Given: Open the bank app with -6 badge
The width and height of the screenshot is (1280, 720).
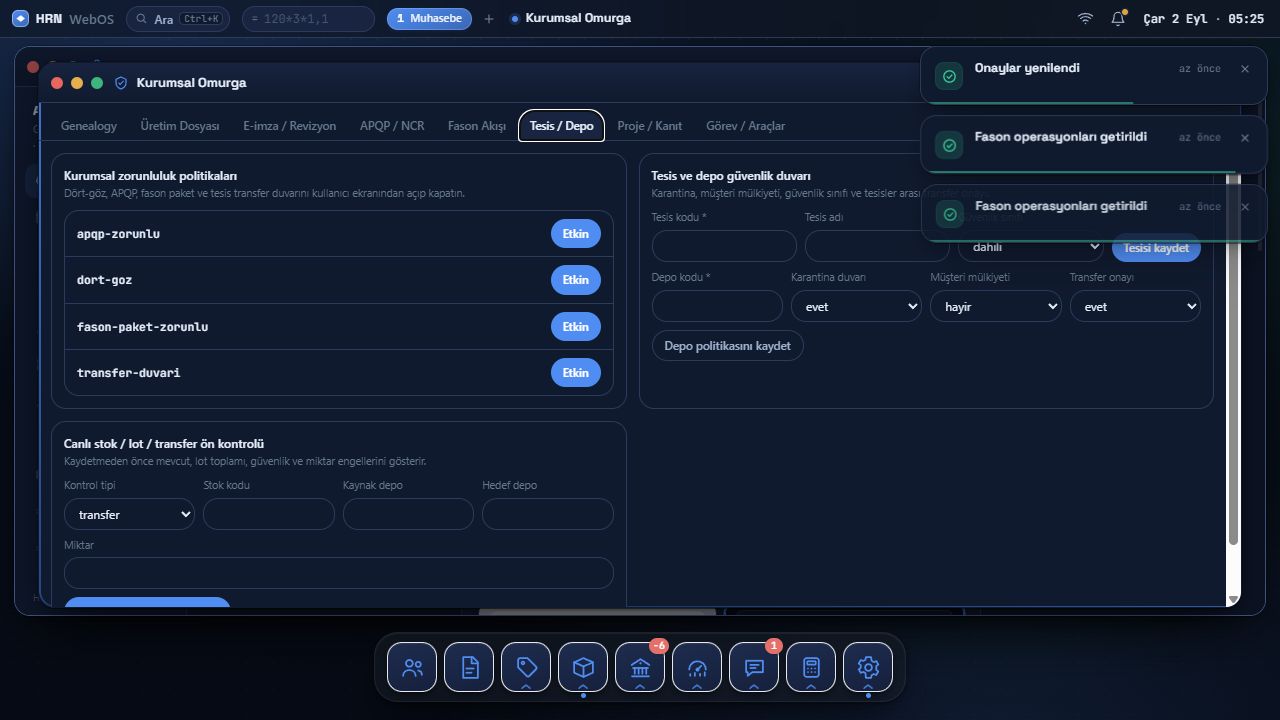Looking at the screenshot, I should (640, 667).
